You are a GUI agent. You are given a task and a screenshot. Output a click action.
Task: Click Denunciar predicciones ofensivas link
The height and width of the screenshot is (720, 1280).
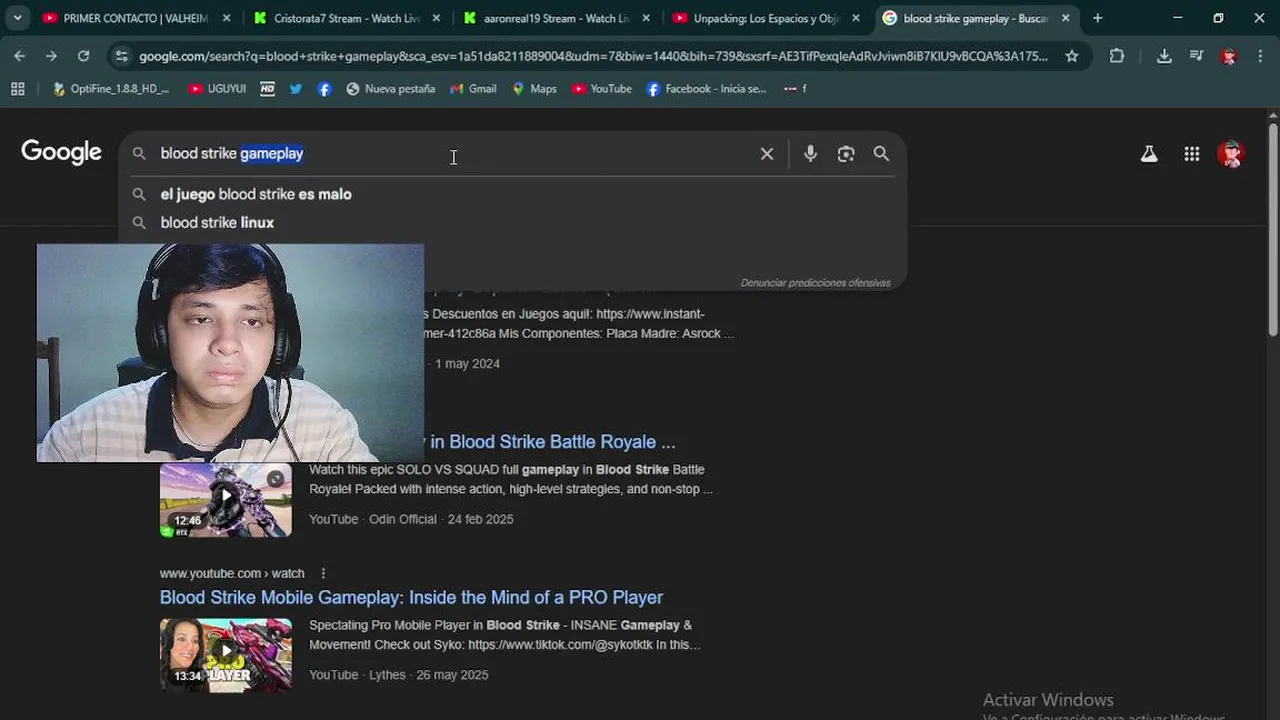815,283
